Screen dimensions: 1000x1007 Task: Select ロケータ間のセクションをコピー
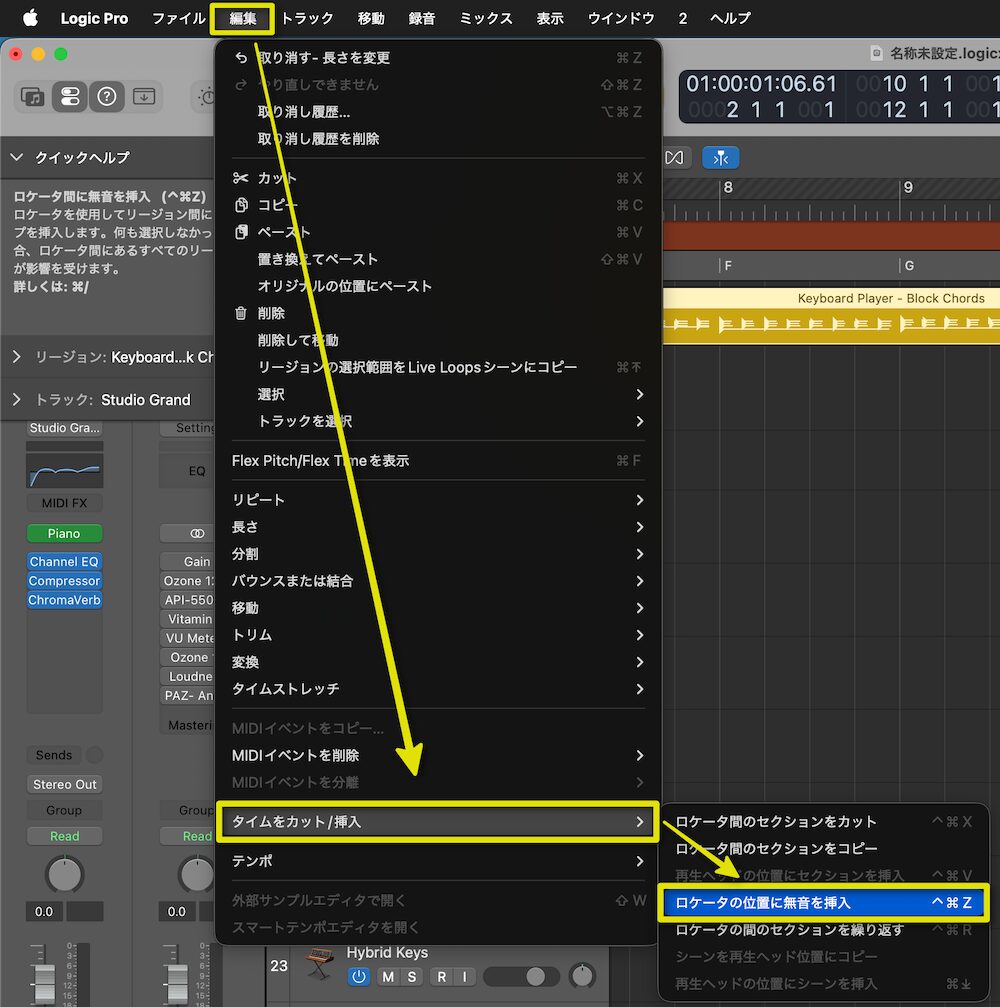point(823,848)
